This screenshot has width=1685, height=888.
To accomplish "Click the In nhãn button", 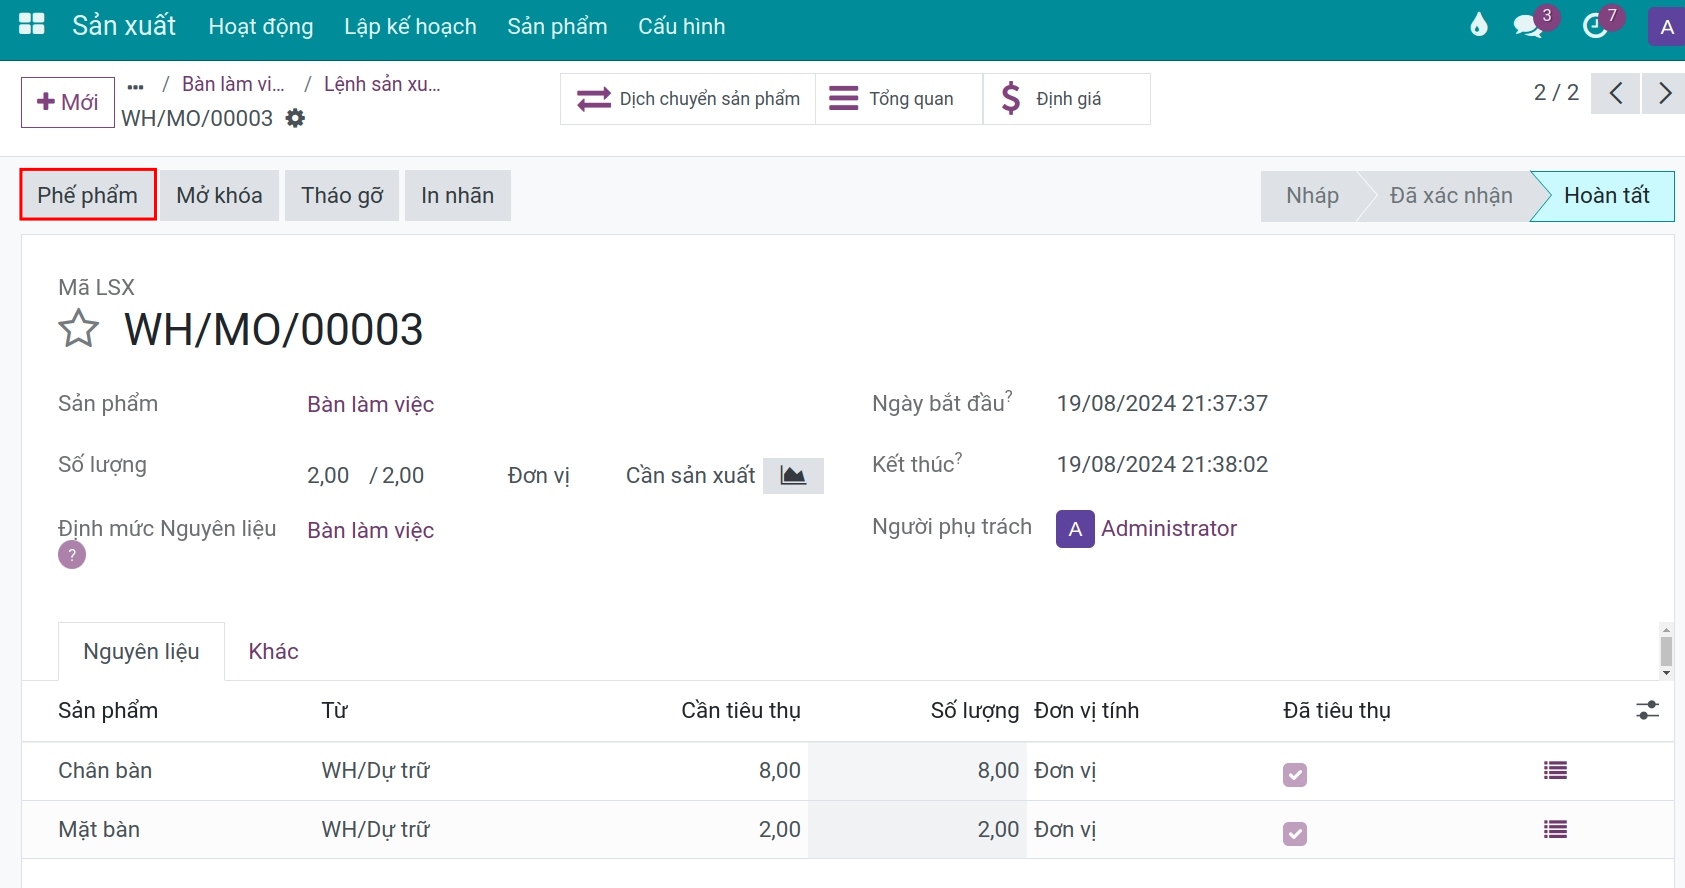I will pos(458,195).
